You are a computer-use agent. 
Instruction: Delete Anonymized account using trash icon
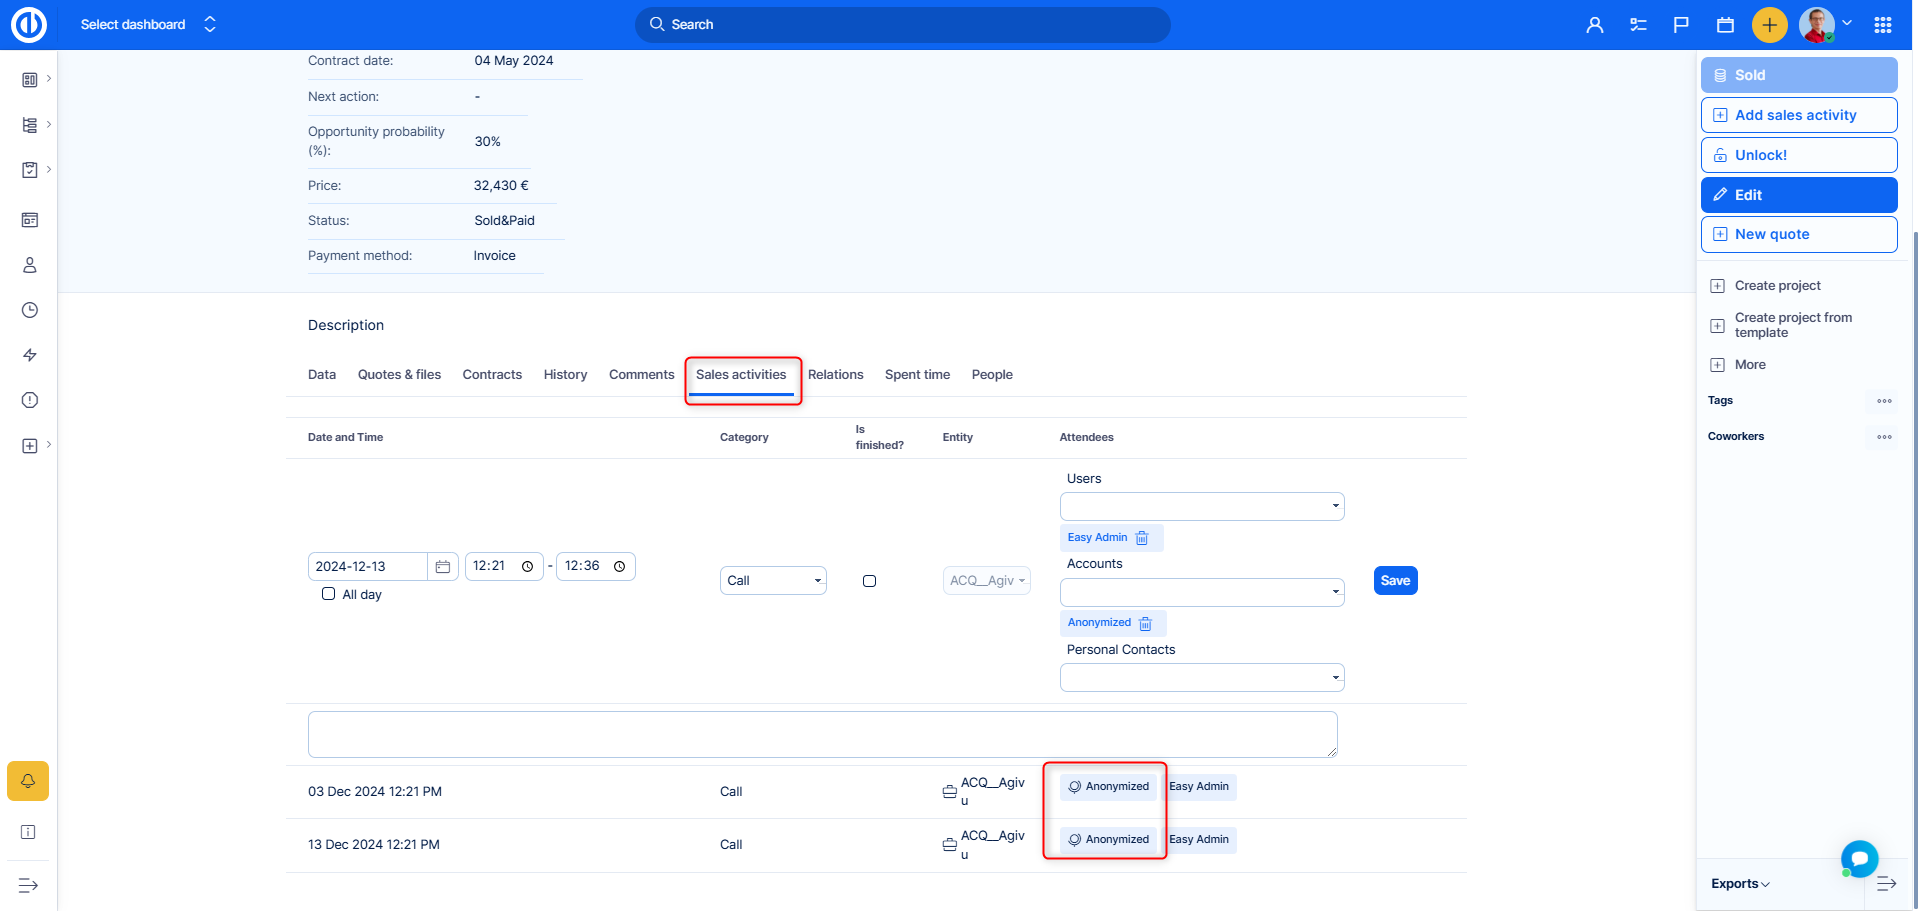(x=1146, y=623)
